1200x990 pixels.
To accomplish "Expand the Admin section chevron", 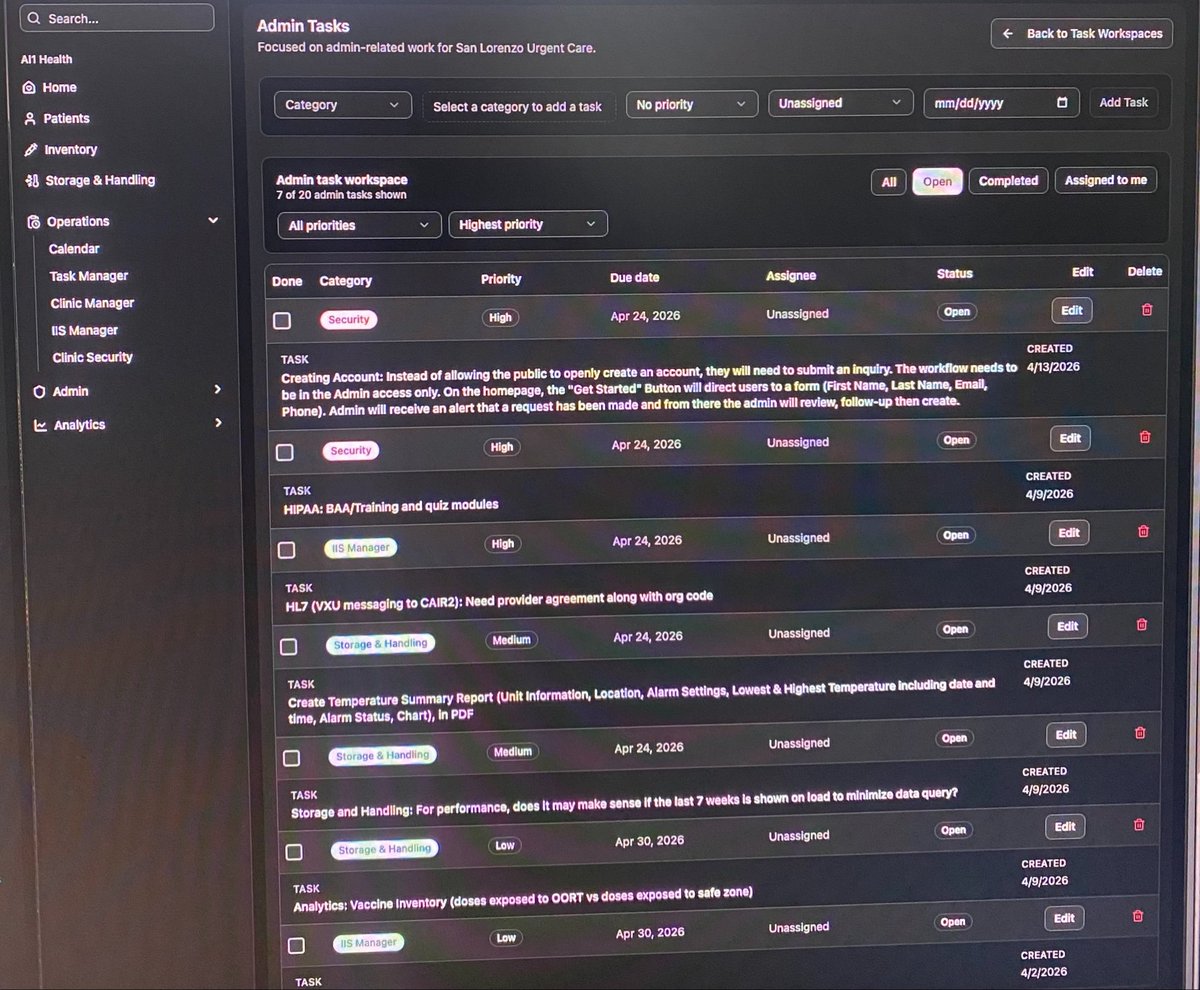I will pos(217,390).
